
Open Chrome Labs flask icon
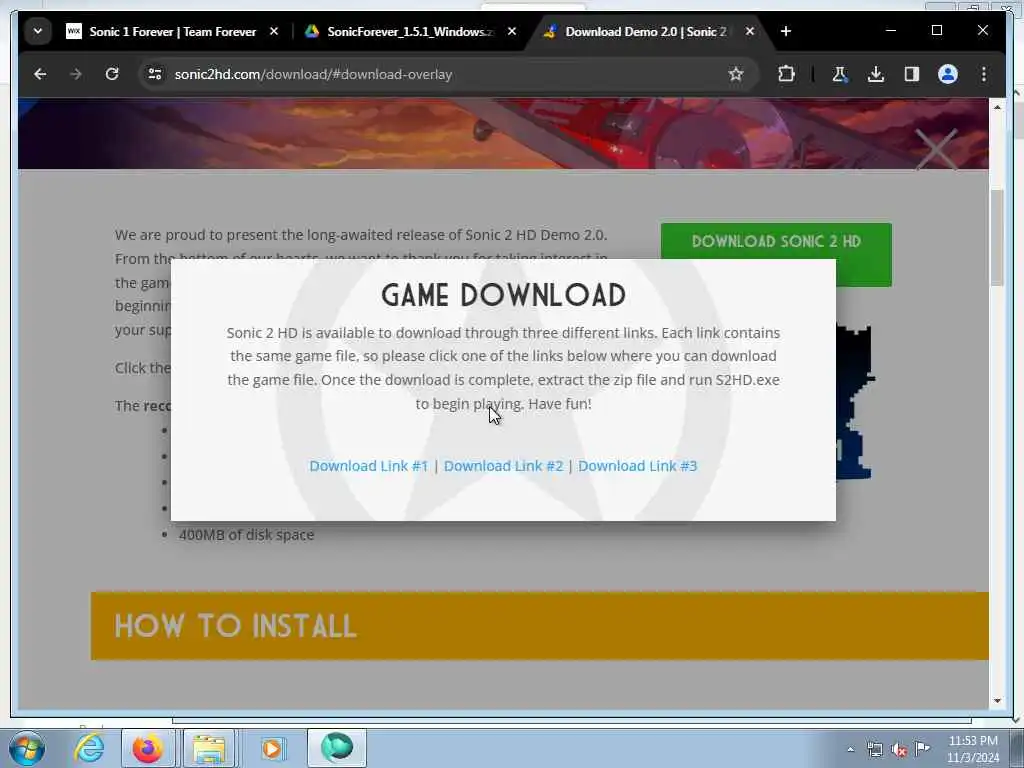pyautogui.click(x=840, y=74)
